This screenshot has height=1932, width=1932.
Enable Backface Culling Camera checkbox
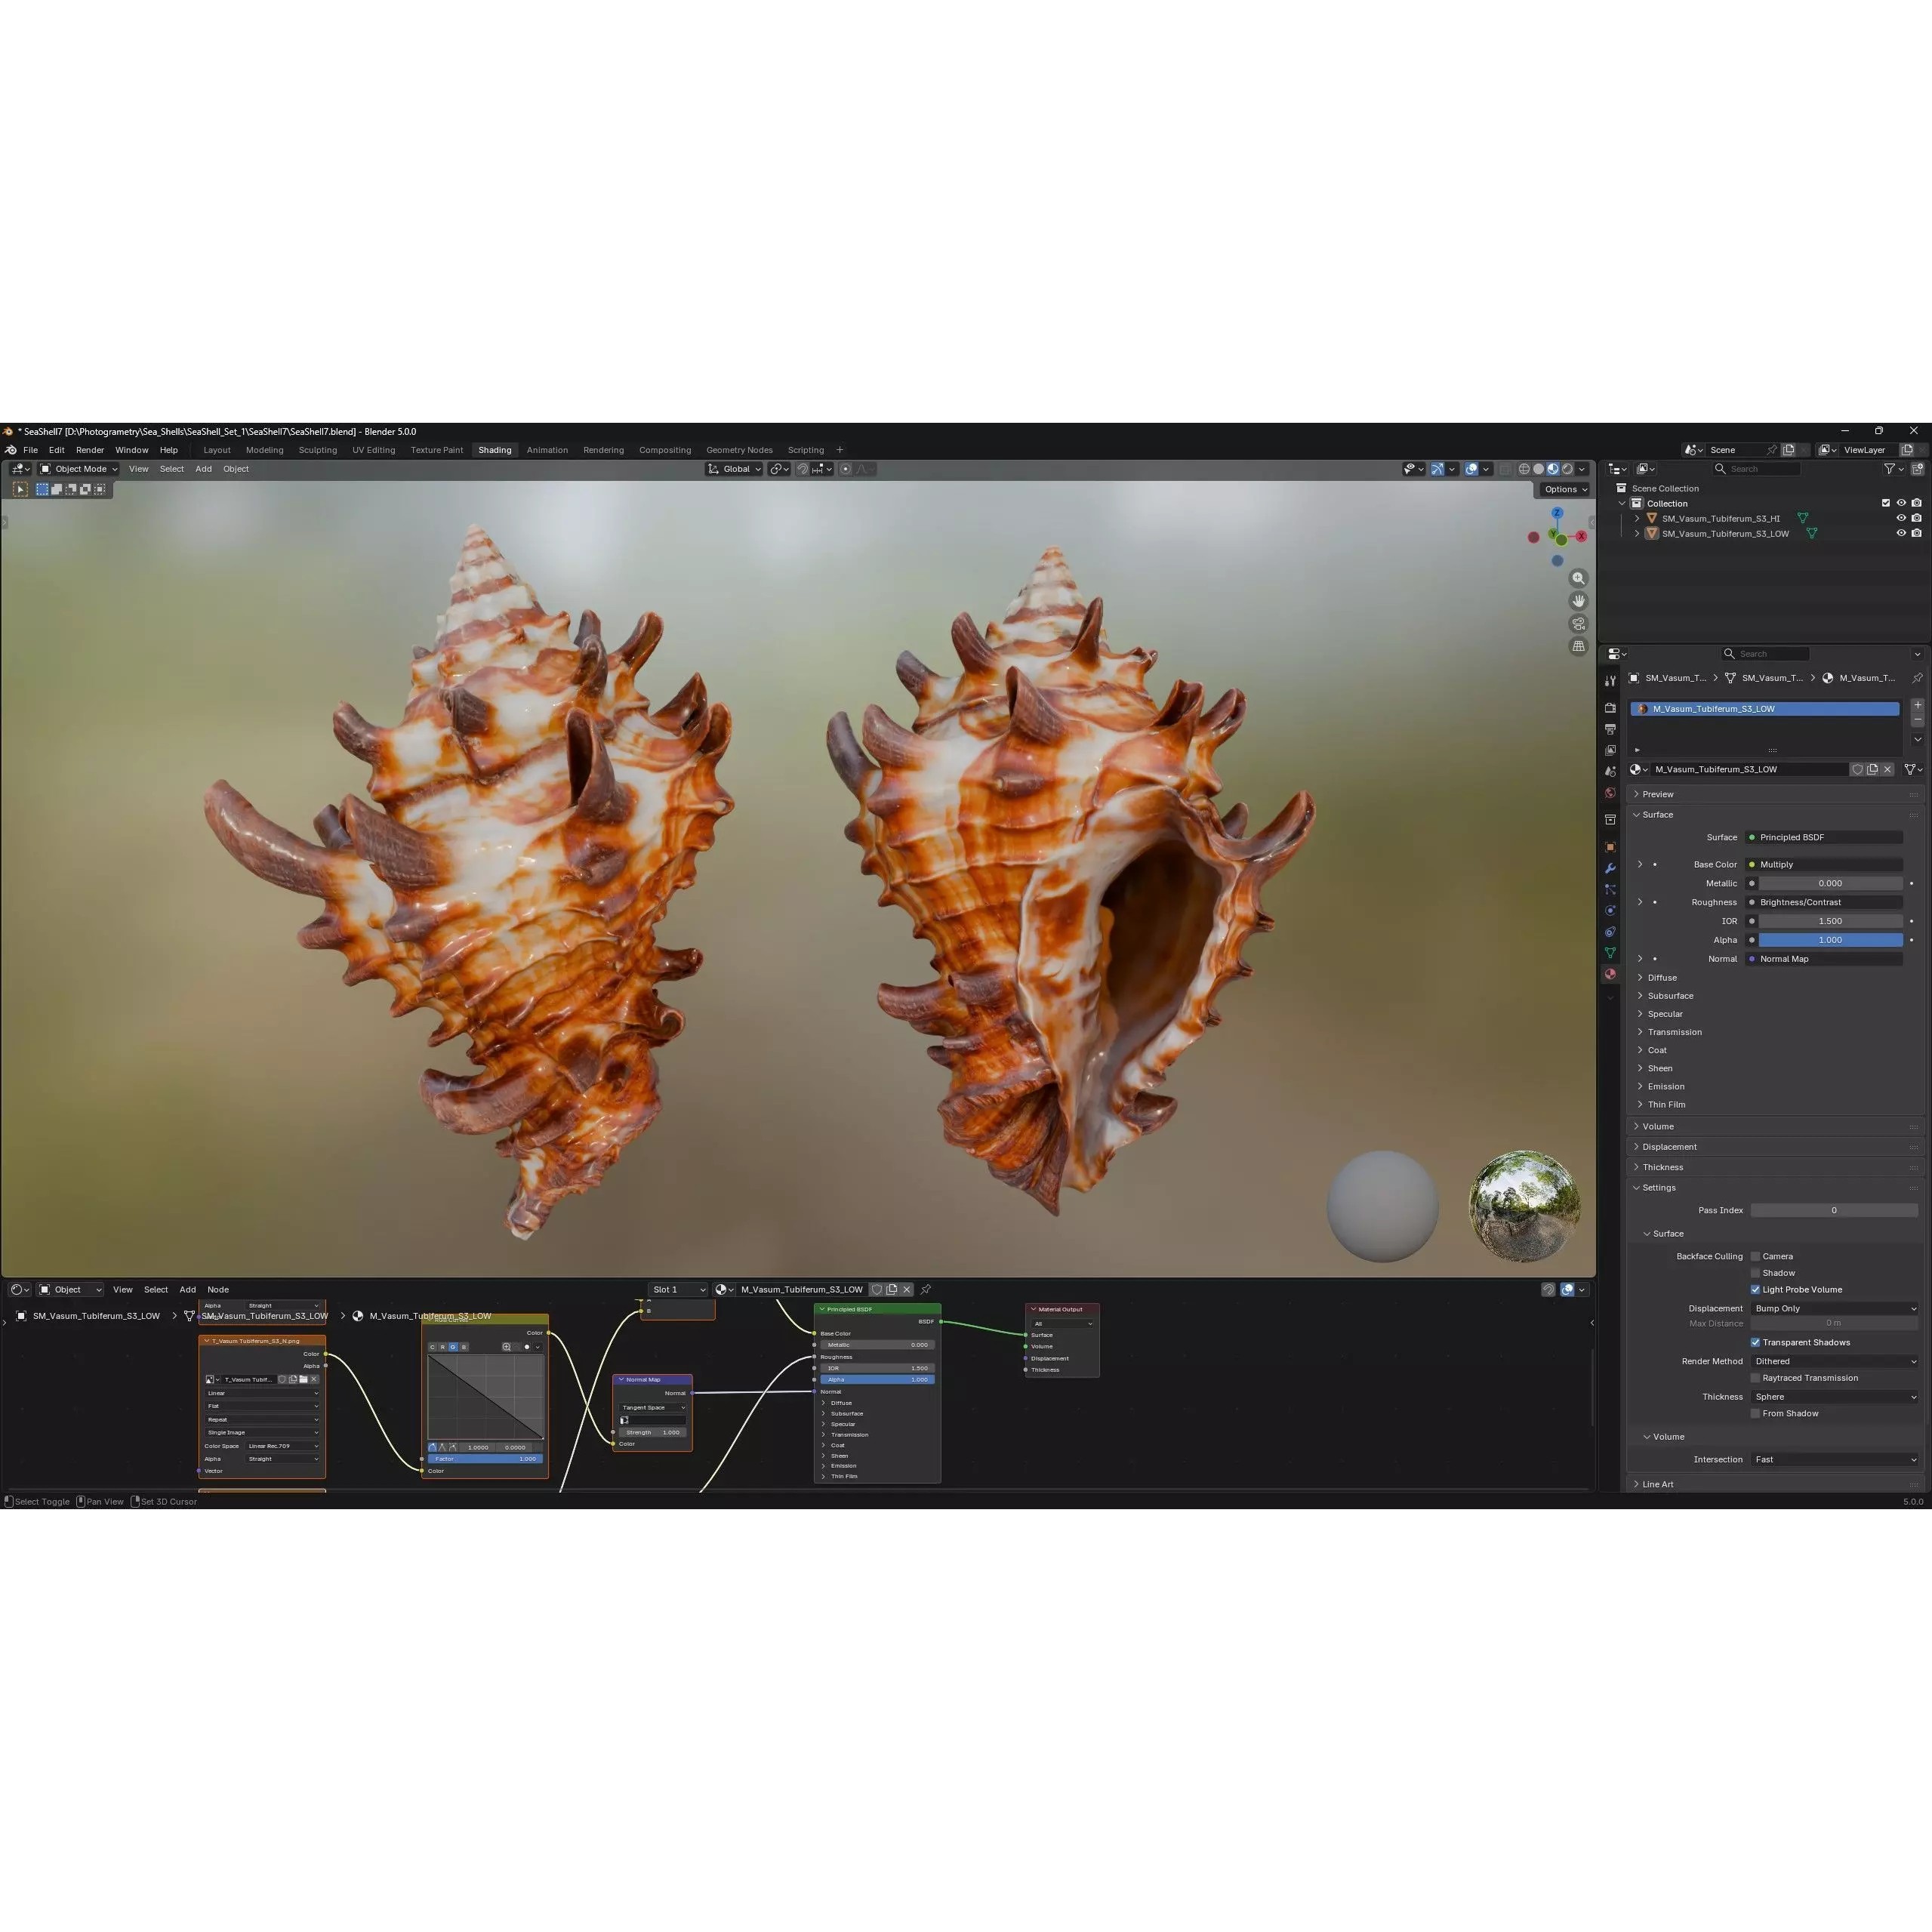tap(1755, 1256)
